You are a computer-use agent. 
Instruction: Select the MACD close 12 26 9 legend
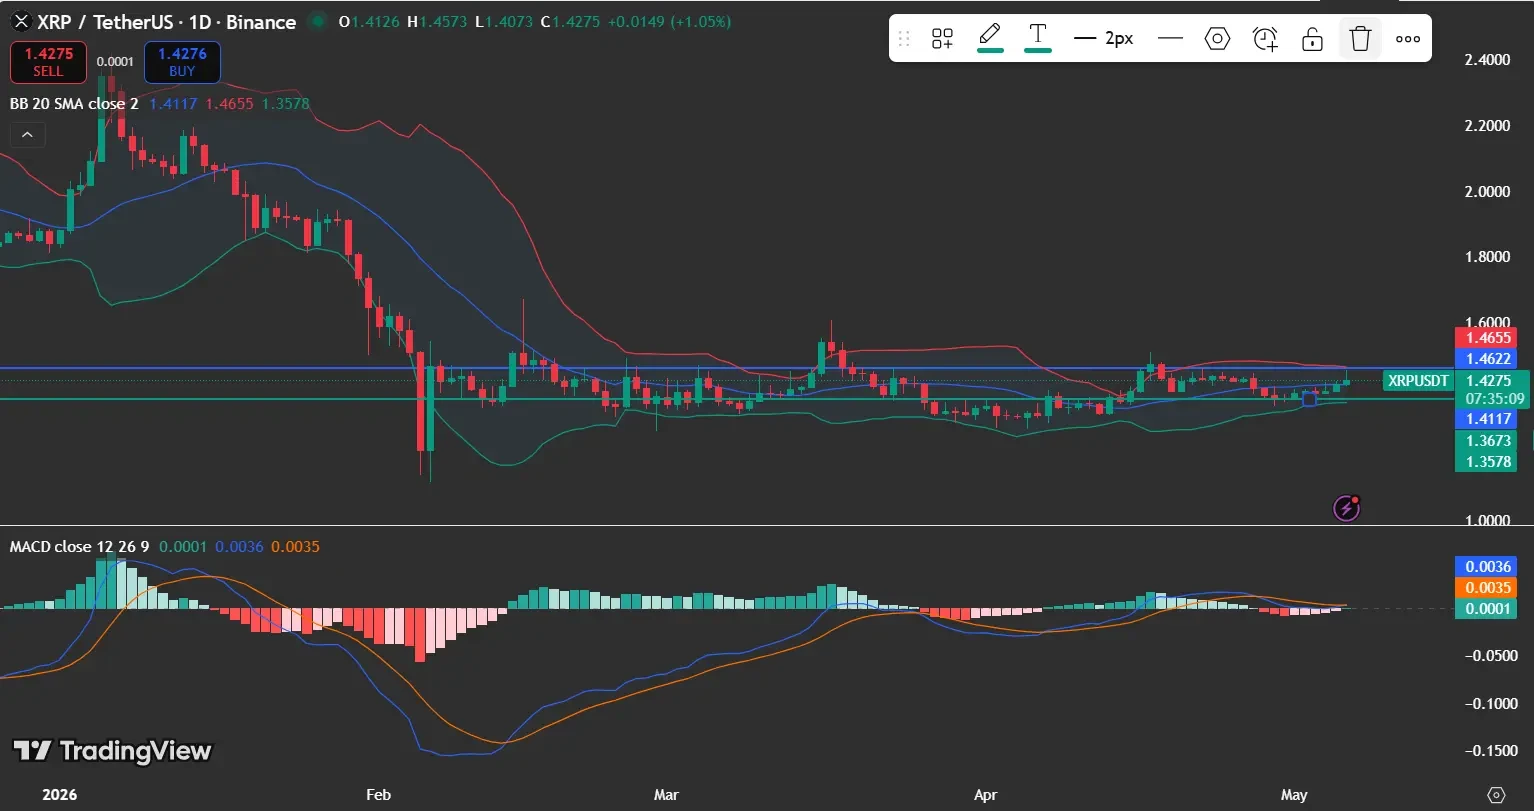[x=79, y=547]
